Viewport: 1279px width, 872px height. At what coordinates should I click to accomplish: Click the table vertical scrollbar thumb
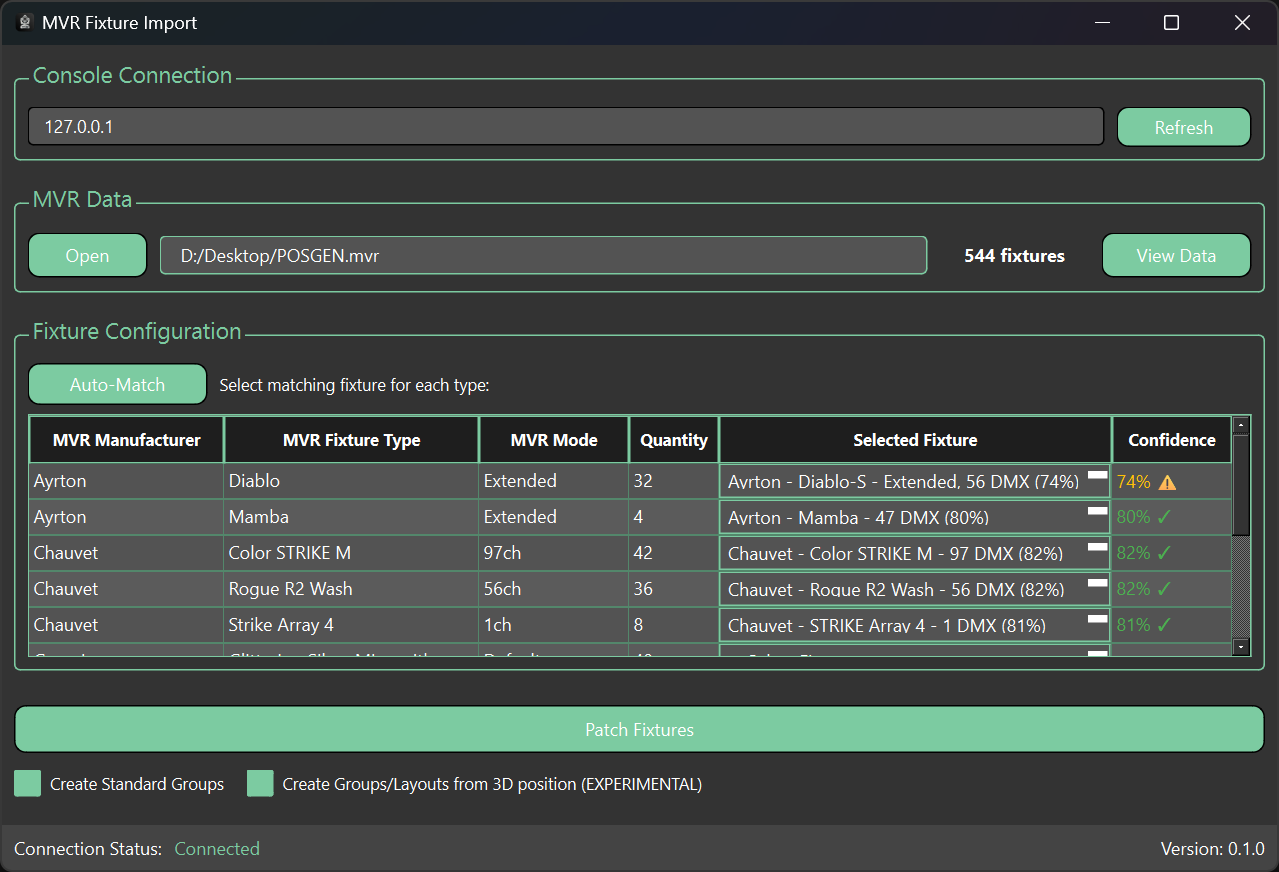[x=1241, y=484]
